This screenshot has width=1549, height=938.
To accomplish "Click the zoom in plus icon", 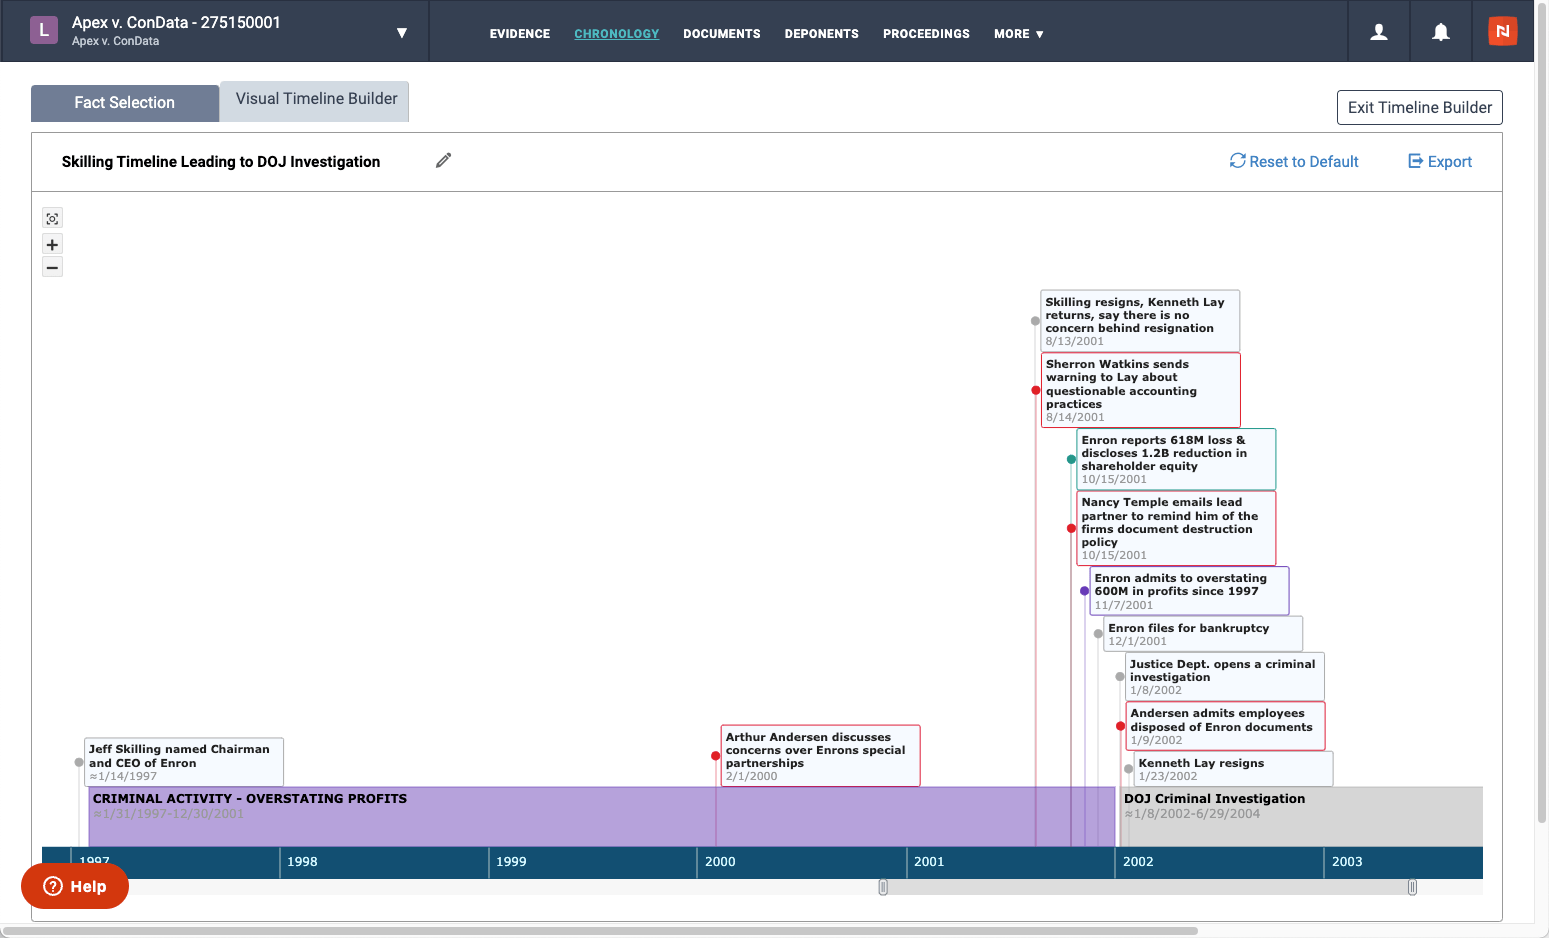I will [52, 244].
